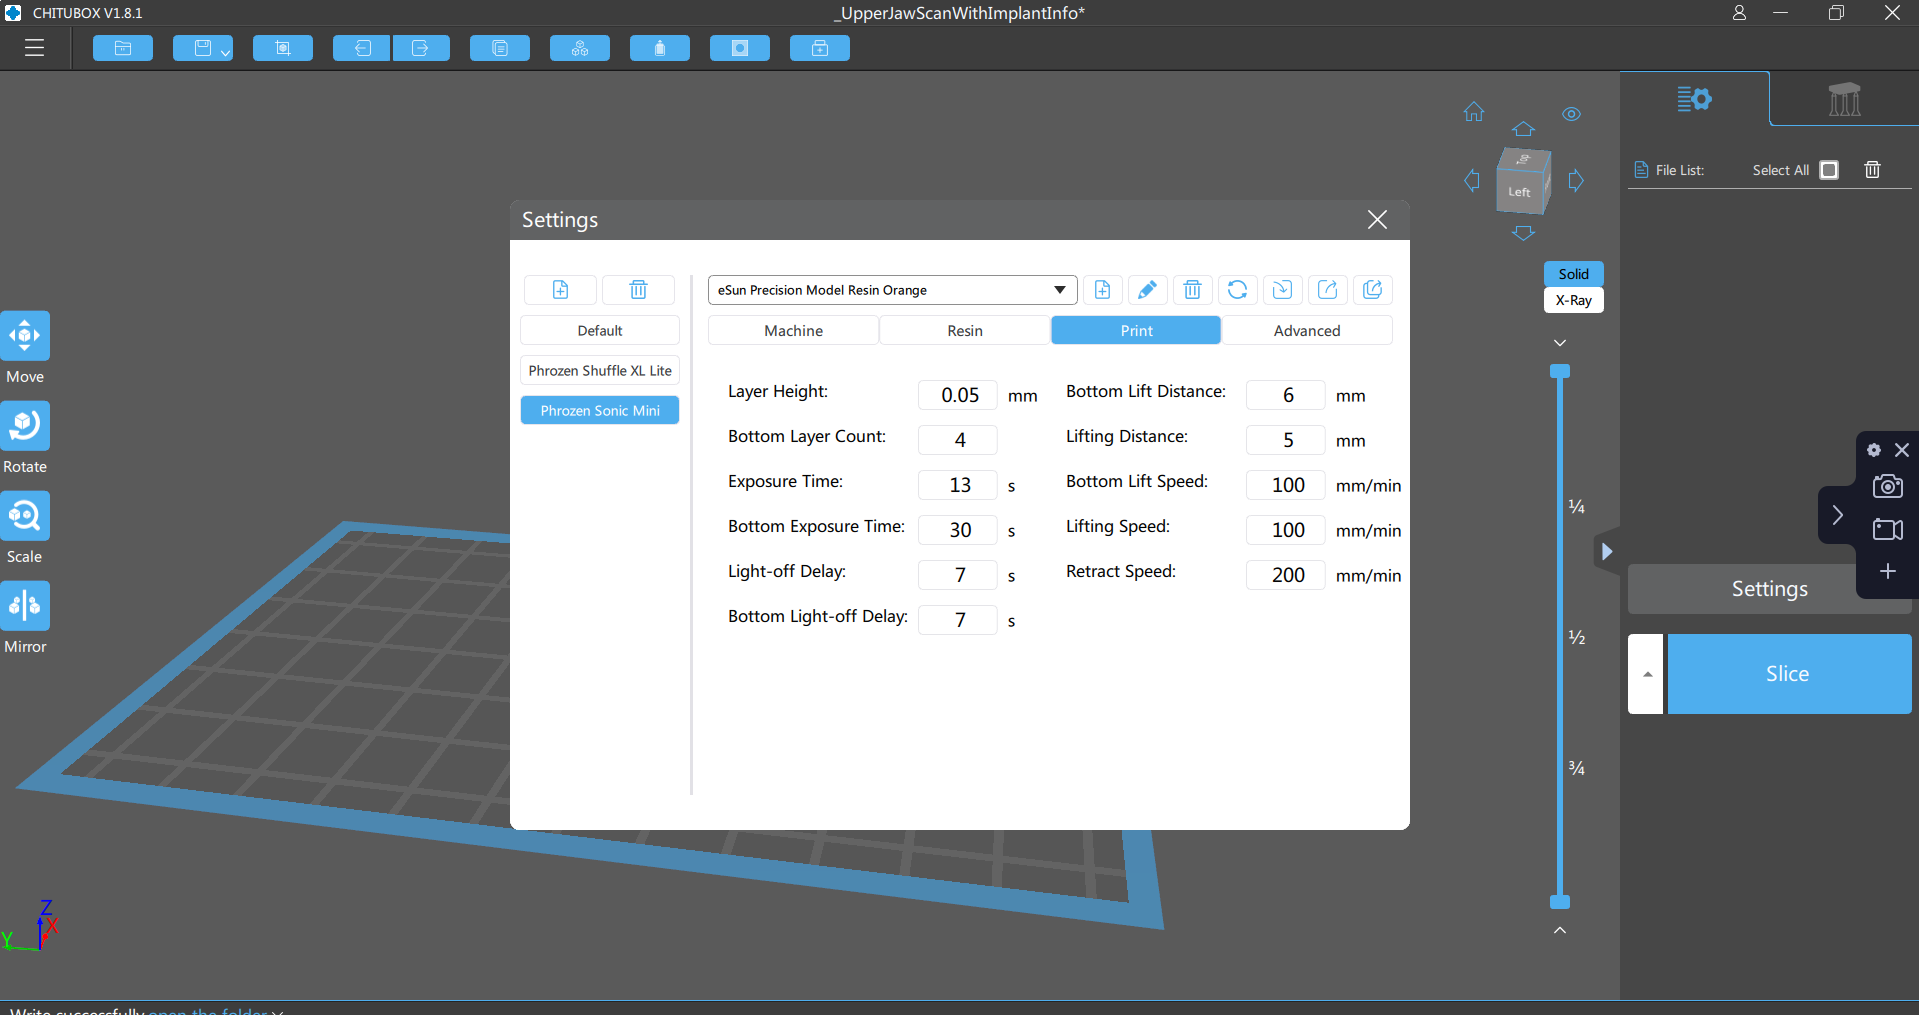This screenshot has height=1015, width=1919.
Task: Export the current profile configuration
Action: click(1327, 290)
